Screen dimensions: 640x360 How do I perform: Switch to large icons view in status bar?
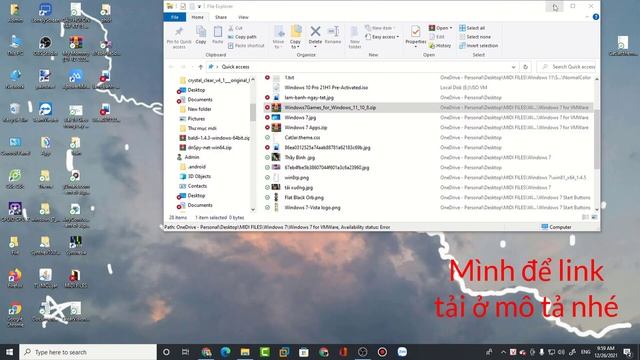(594, 217)
